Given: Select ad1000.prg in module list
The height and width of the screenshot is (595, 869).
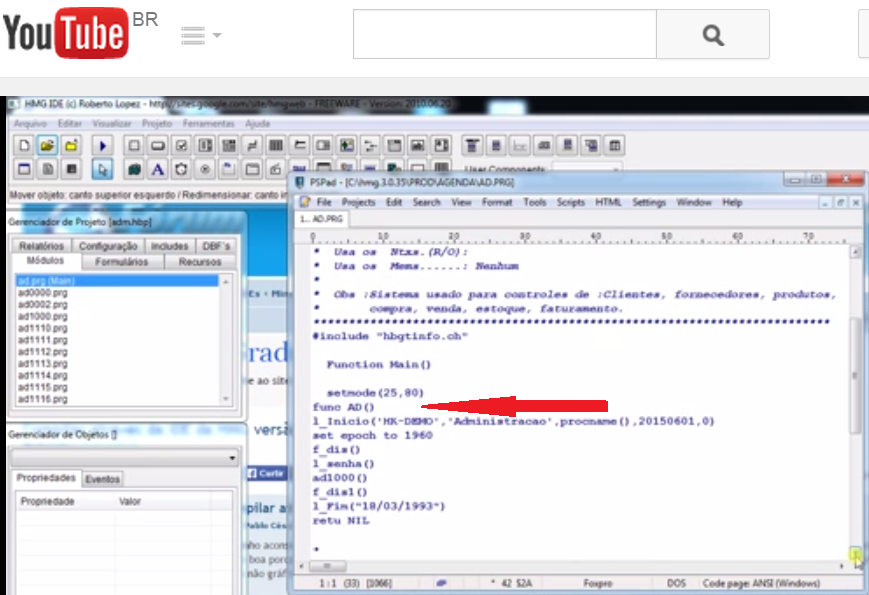Looking at the screenshot, I should coord(43,316).
